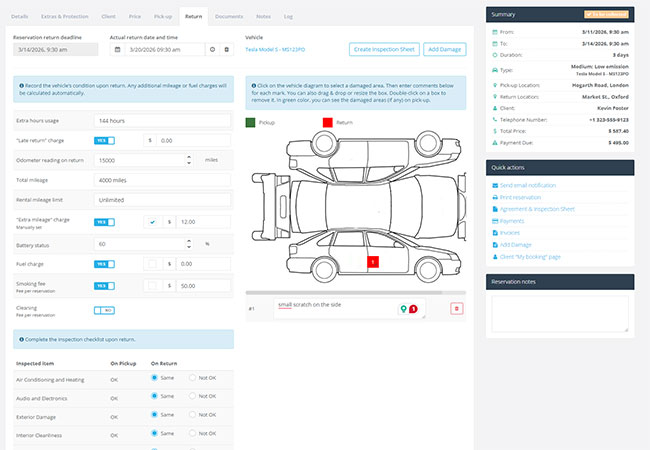Open the Tesla Model S - MS123PO vehicle link

[x=275, y=50]
